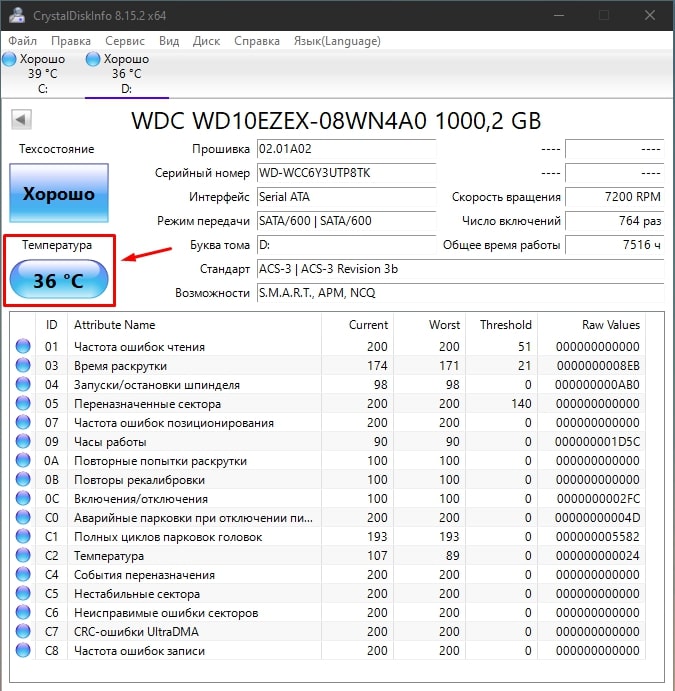Click status orb of attribute C6 row

click(23, 612)
